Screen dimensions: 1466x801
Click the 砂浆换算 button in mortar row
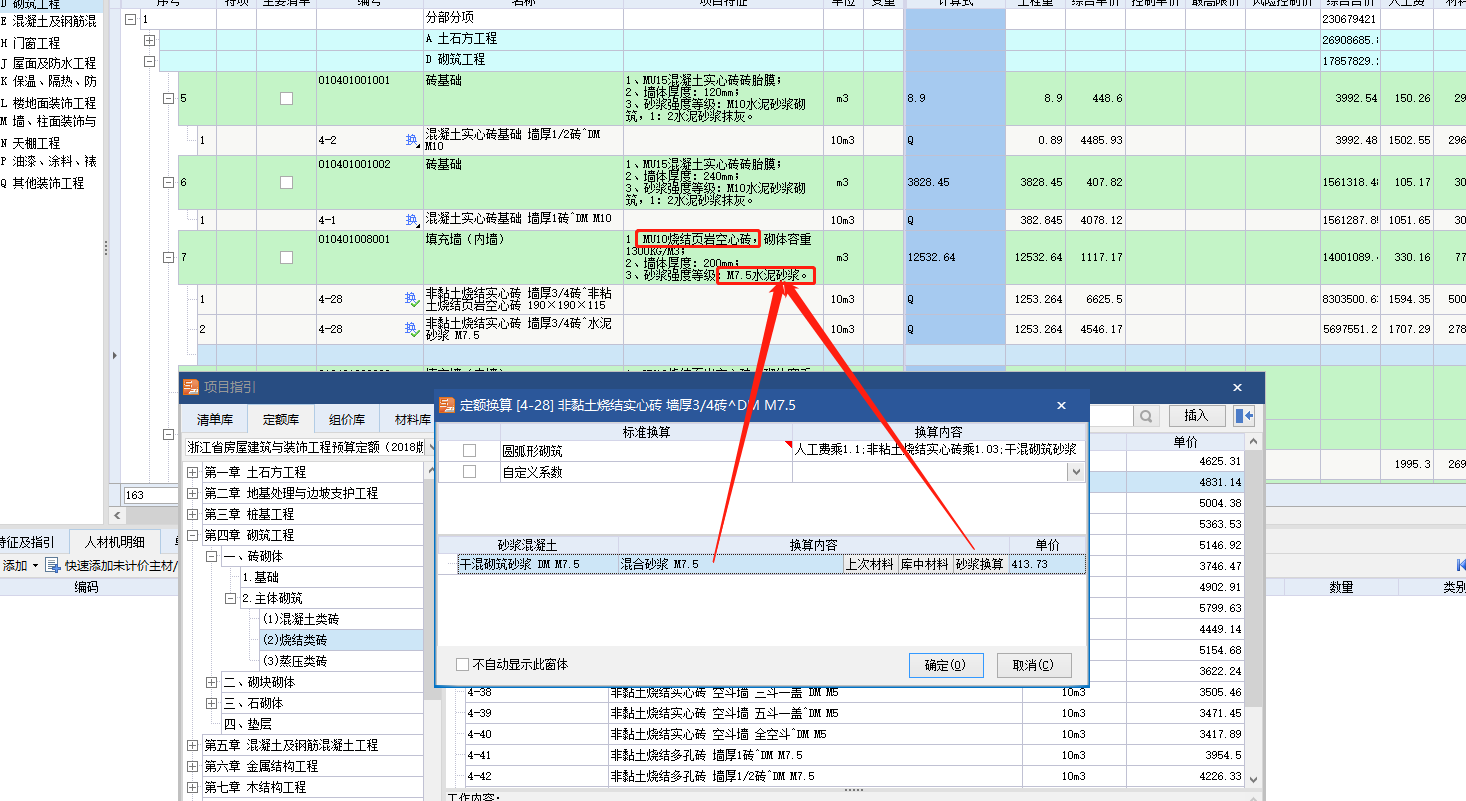[980, 564]
